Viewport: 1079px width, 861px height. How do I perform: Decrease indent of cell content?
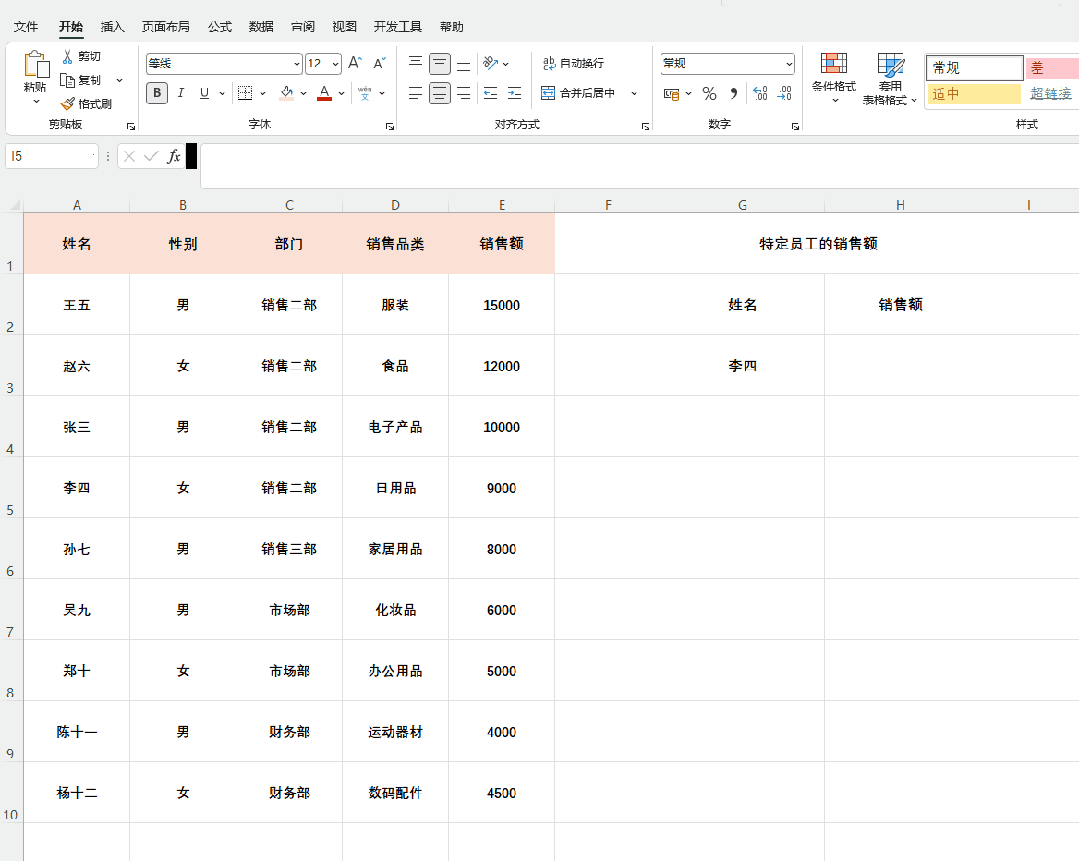(491, 93)
